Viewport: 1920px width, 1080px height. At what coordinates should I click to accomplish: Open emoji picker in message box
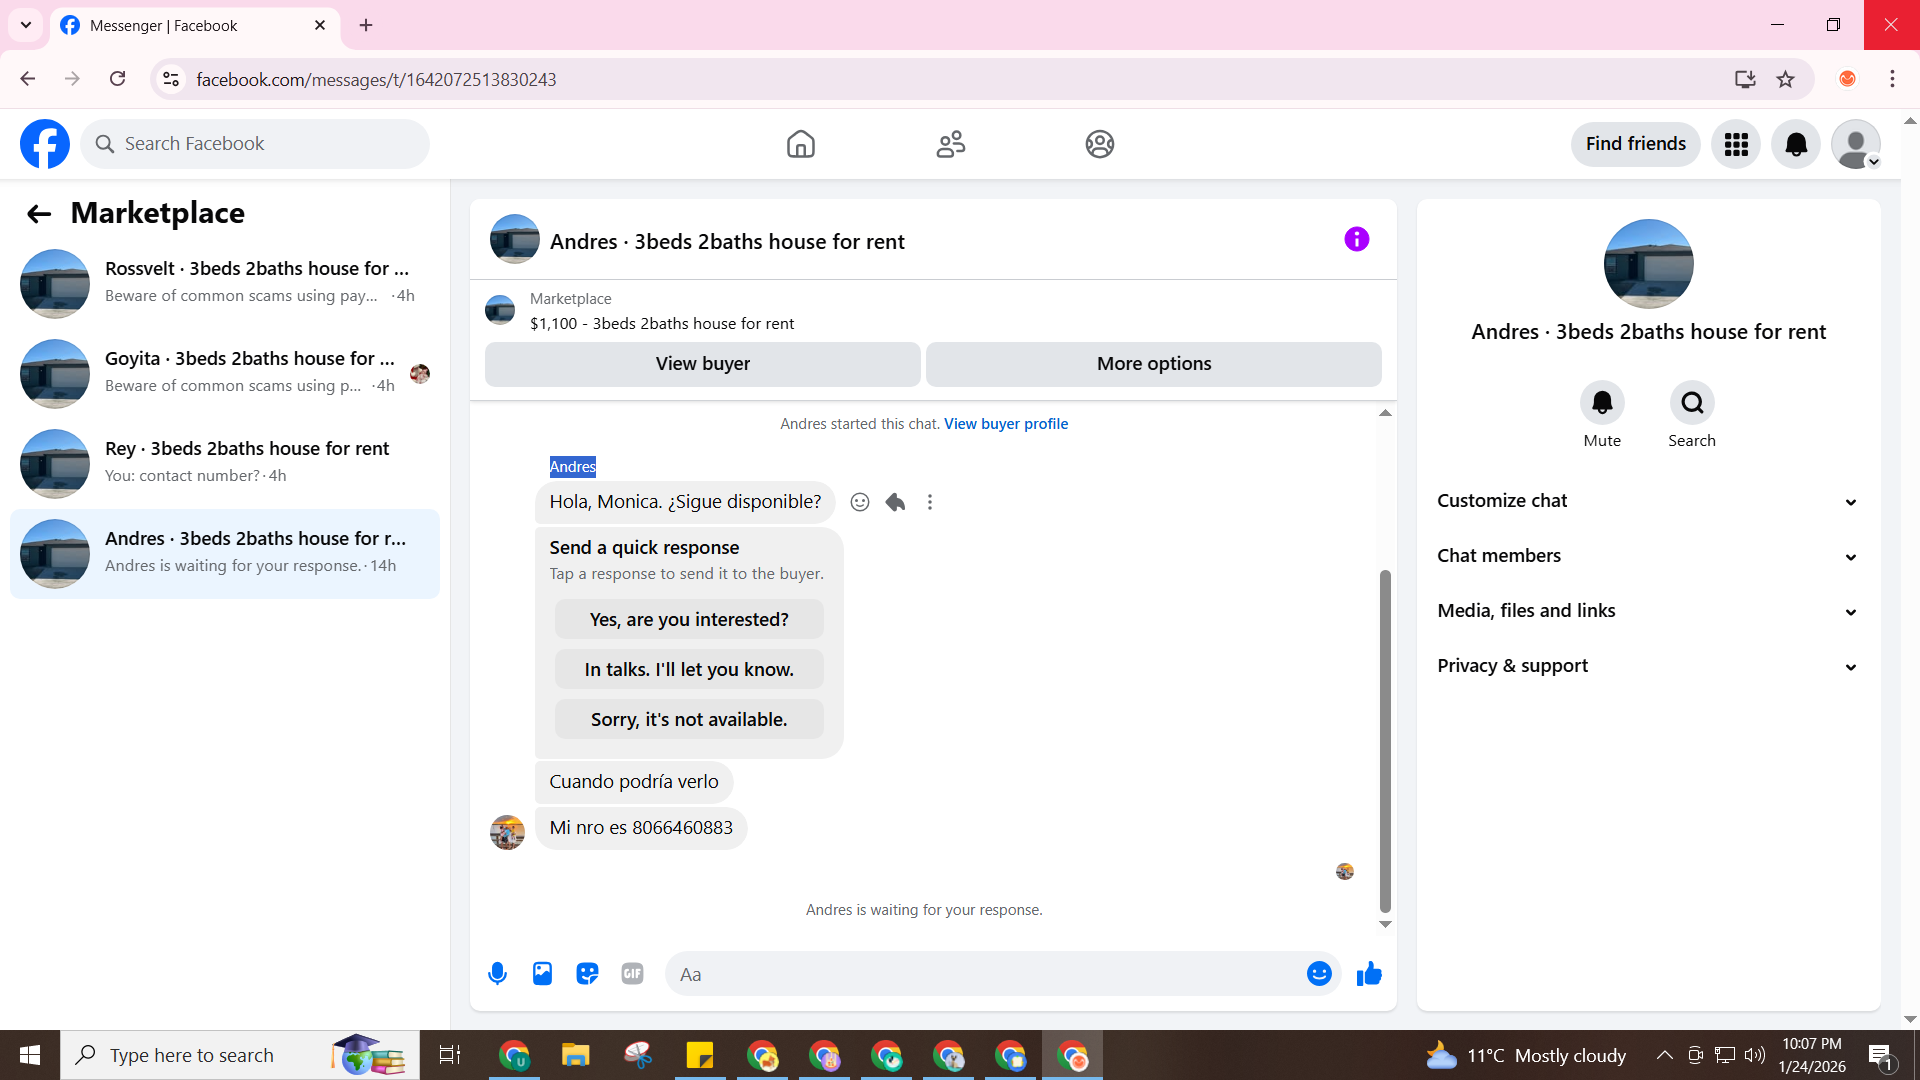tap(1319, 973)
